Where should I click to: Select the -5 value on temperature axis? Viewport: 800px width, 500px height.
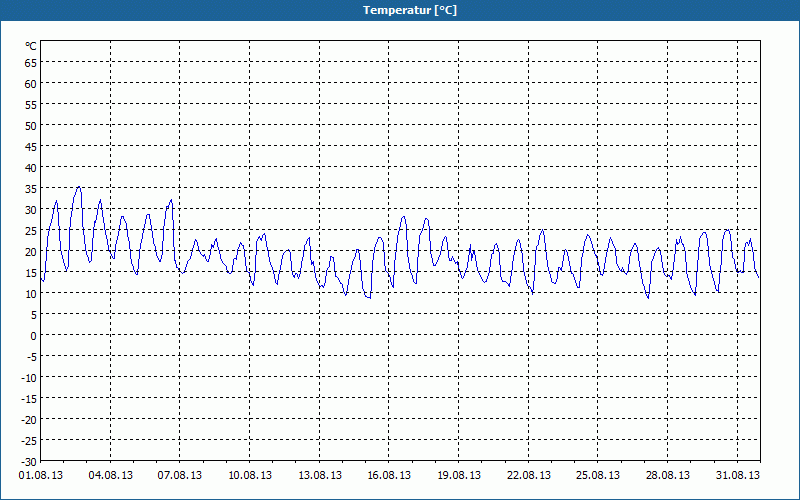pos(32,357)
